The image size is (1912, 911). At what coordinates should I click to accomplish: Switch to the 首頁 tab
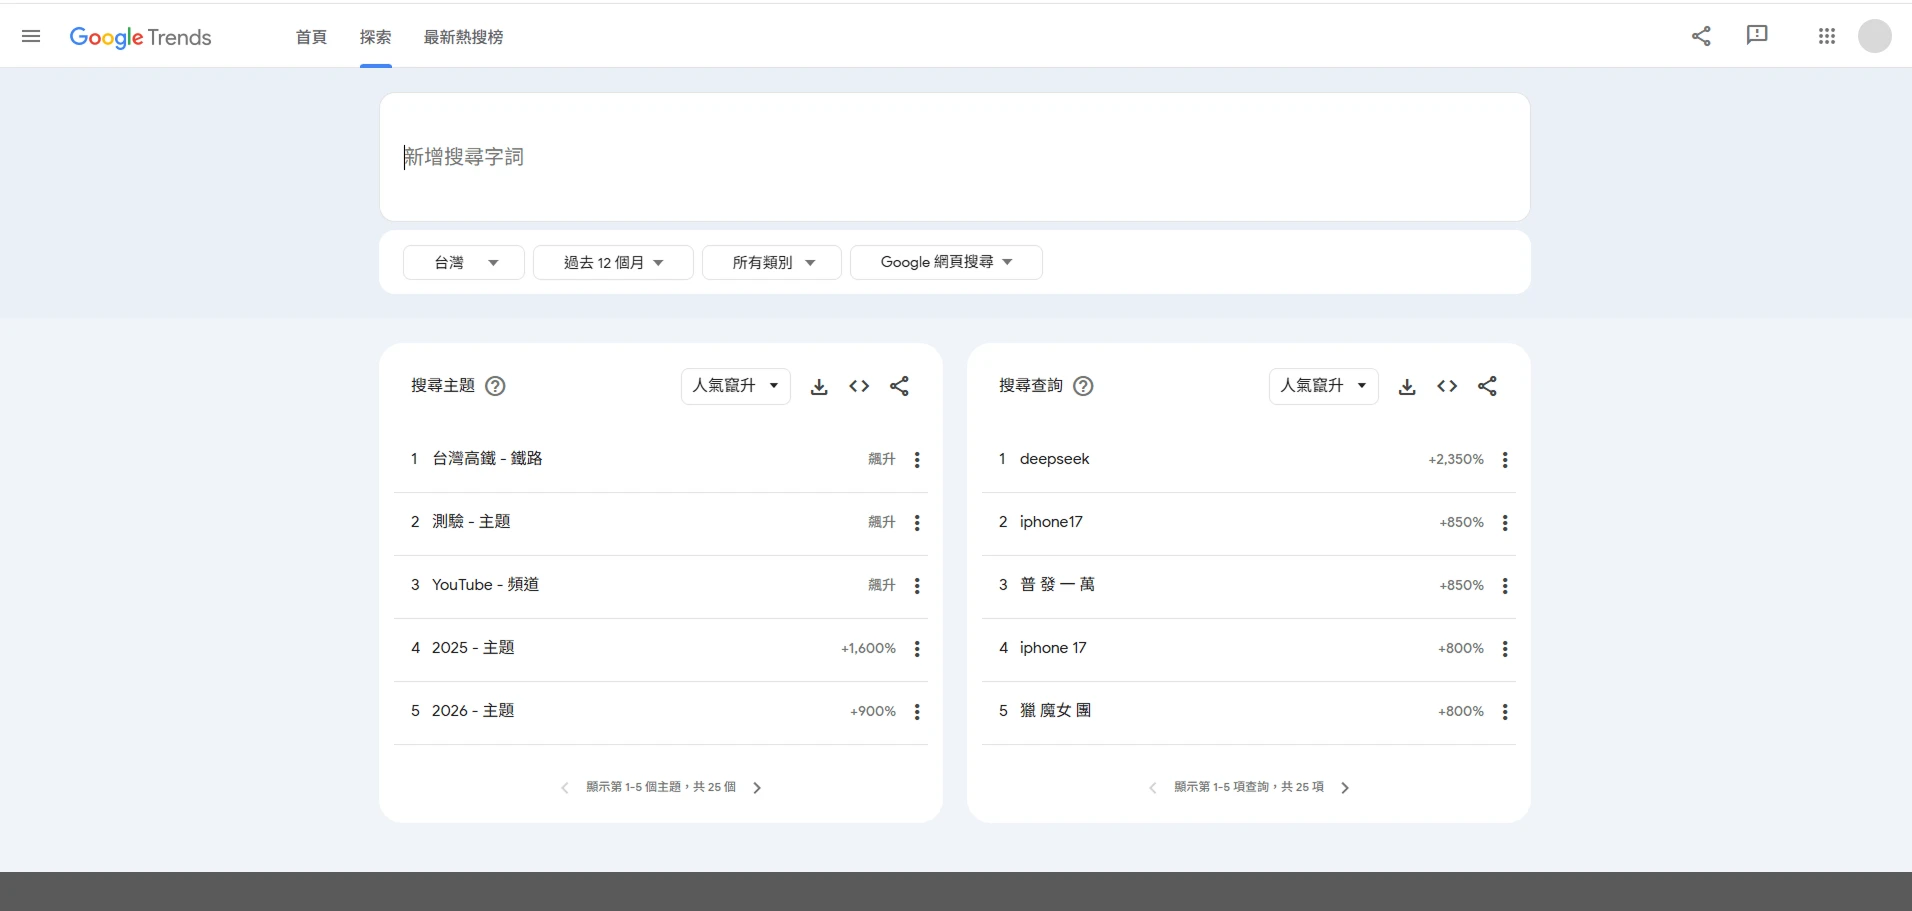pos(310,37)
